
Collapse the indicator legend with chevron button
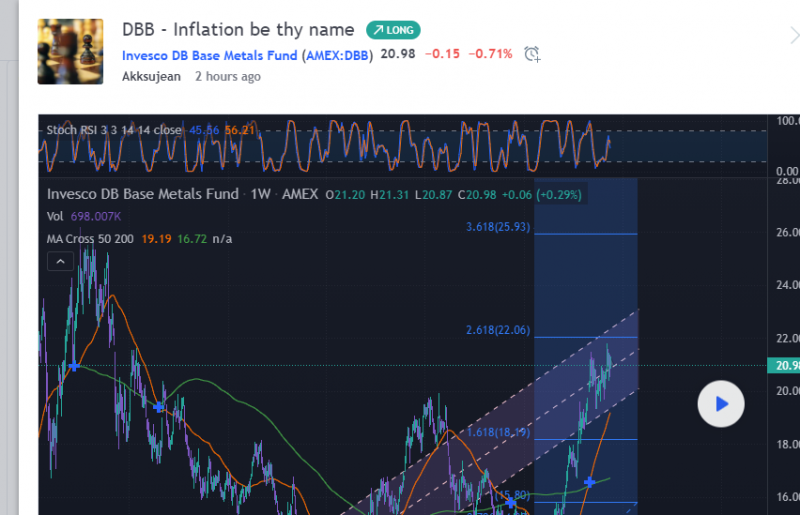pos(59,262)
